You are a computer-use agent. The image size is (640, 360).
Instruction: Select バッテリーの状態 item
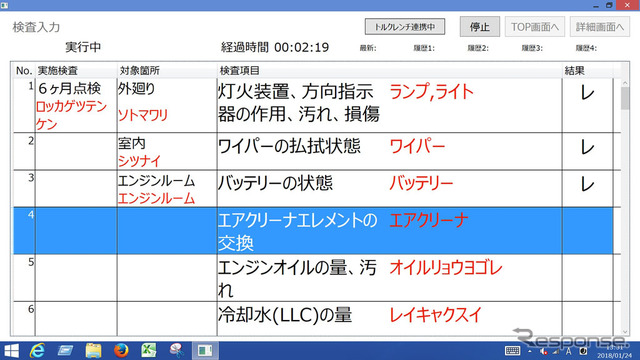click(275, 183)
